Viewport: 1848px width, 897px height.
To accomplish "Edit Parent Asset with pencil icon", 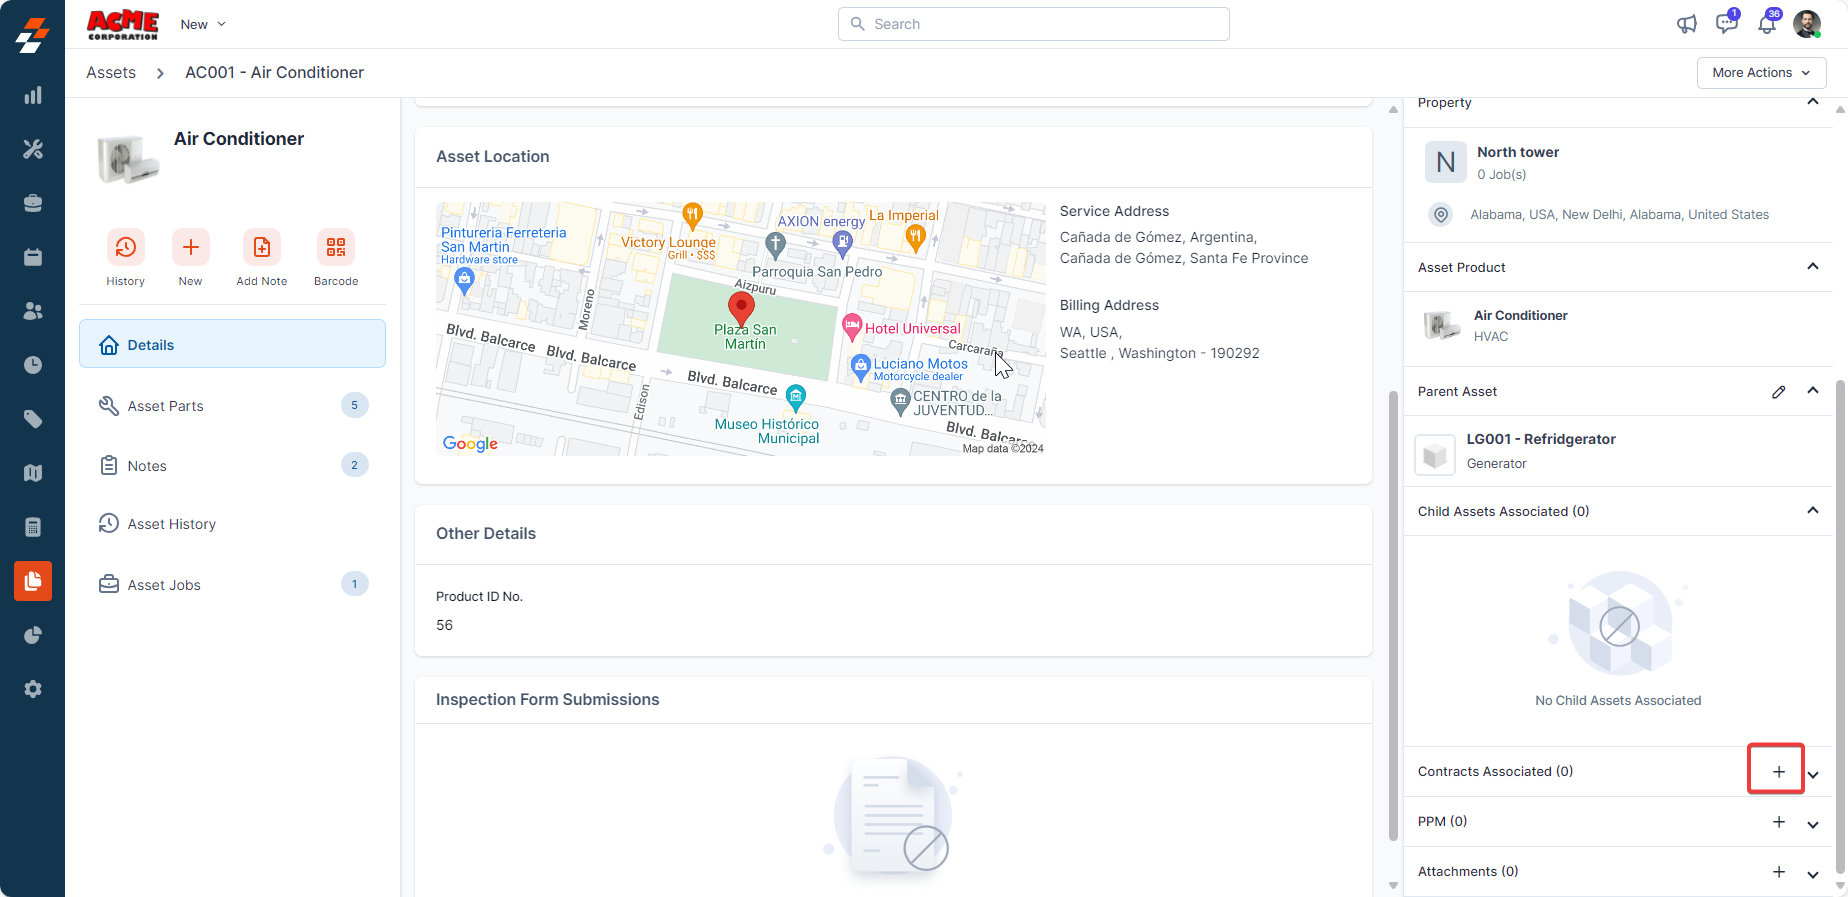I will pyautogui.click(x=1778, y=392).
